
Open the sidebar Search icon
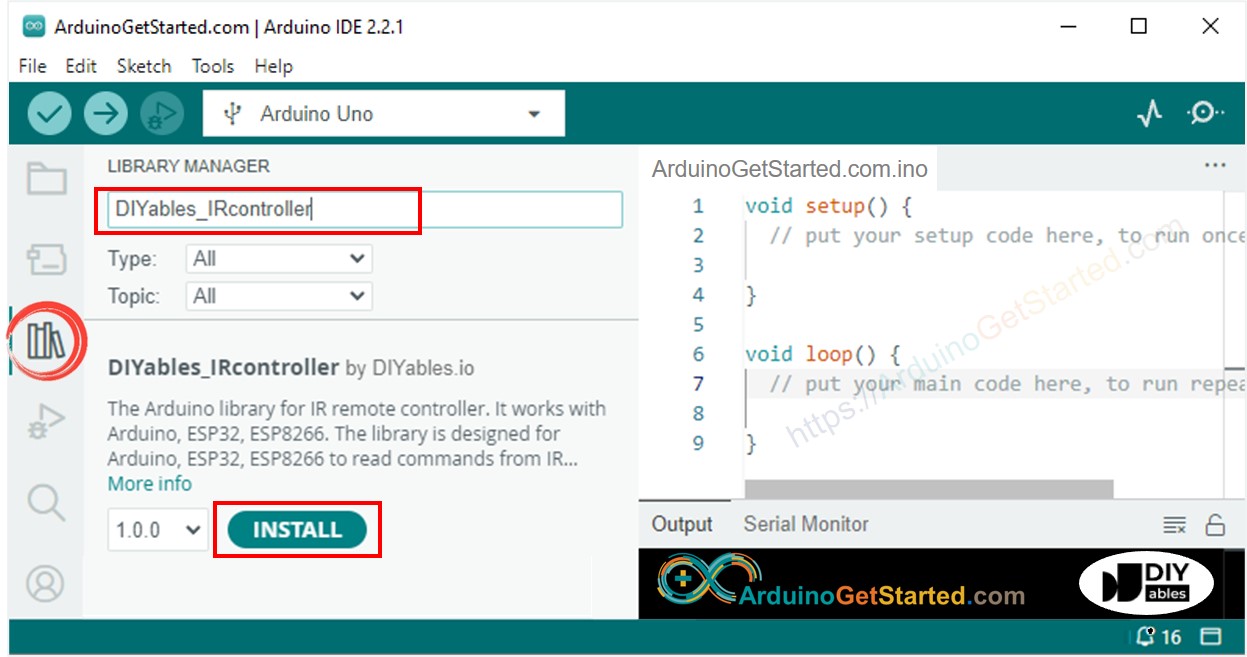pos(46,502)
